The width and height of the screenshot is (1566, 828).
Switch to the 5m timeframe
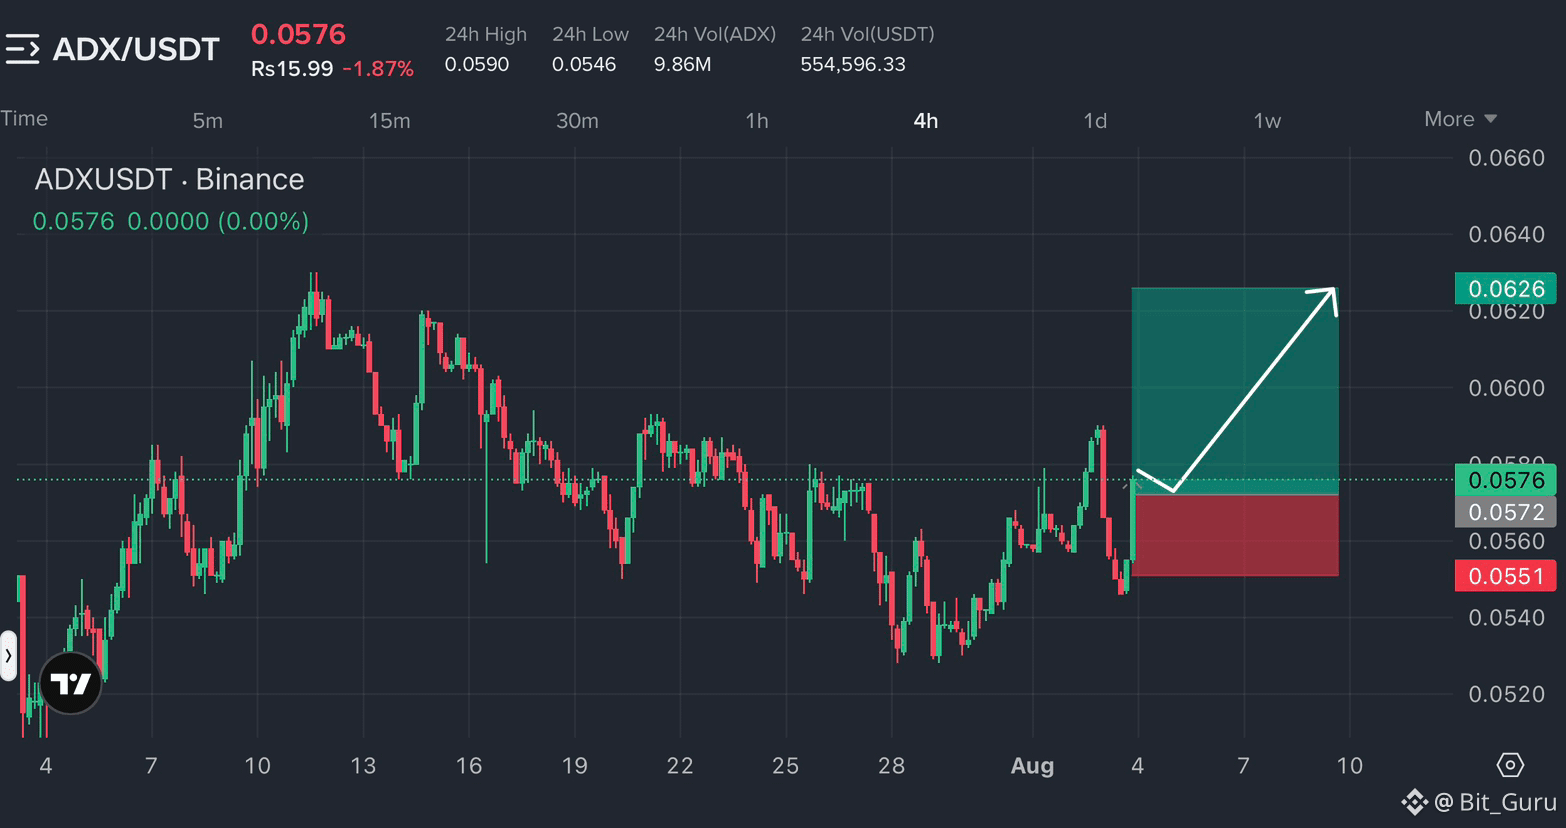pos(207,121)
